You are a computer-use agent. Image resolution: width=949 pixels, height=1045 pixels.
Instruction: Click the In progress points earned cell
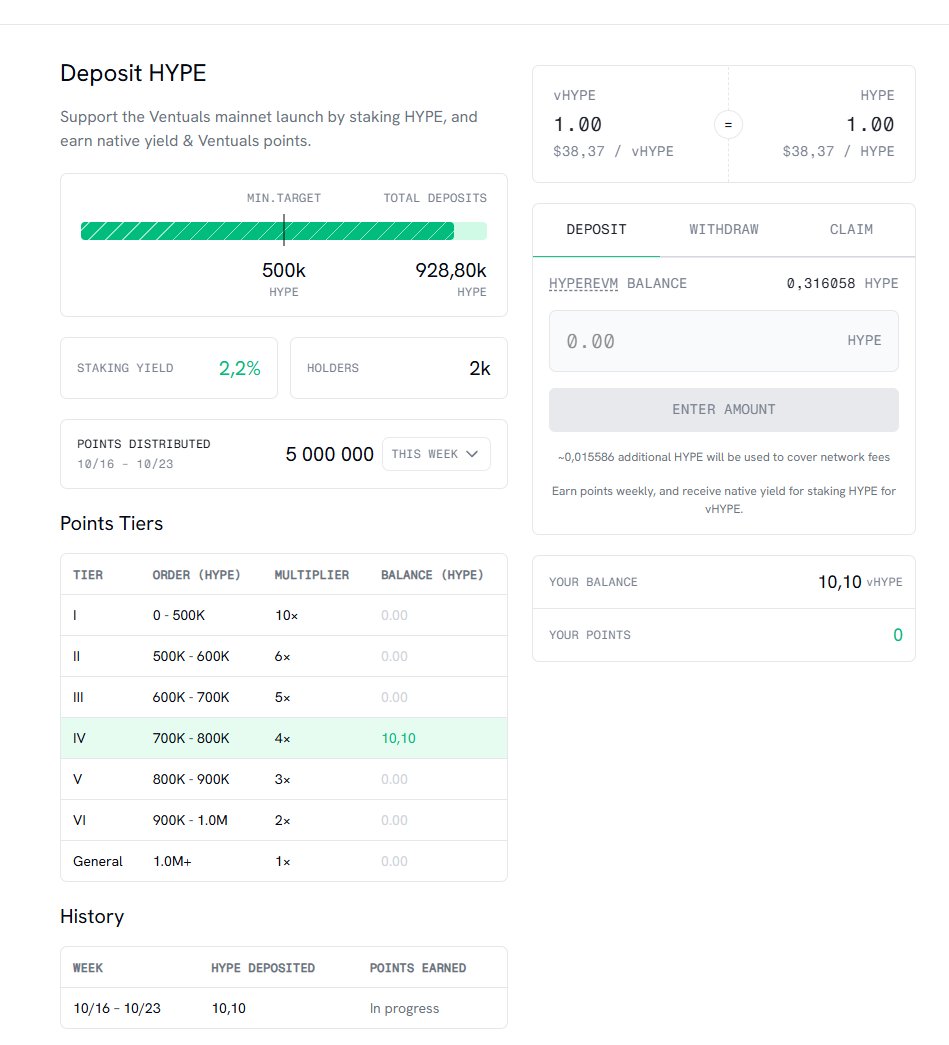[x=405, y=1008]
